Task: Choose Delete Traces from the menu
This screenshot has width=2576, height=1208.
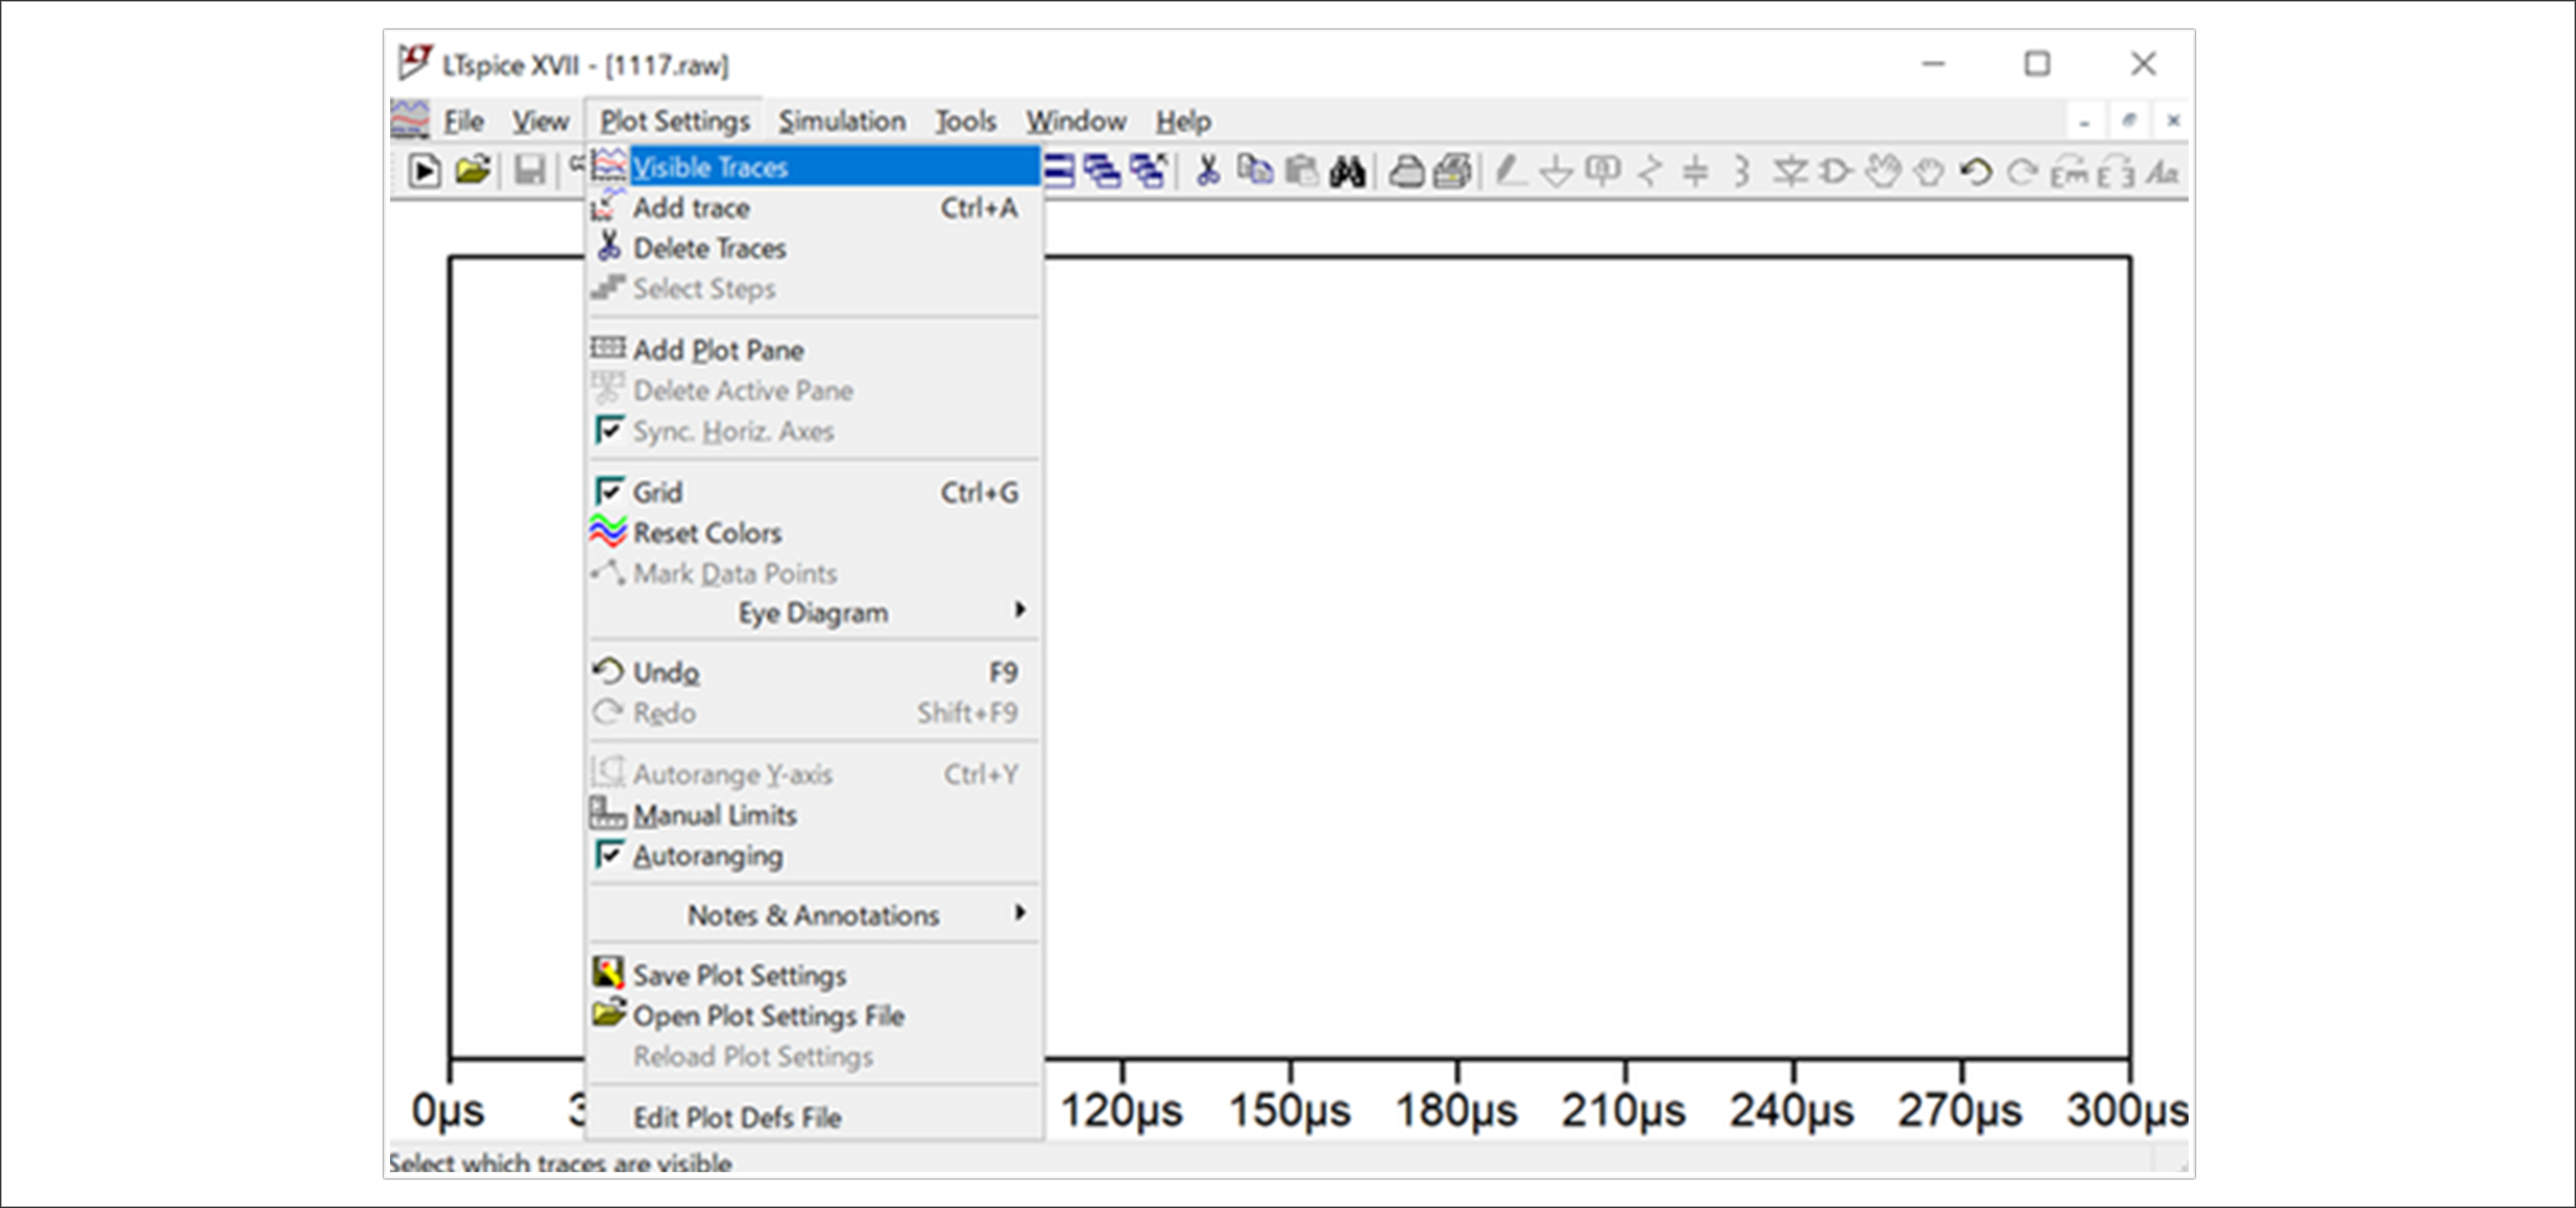Action: (x=814, y=247)
